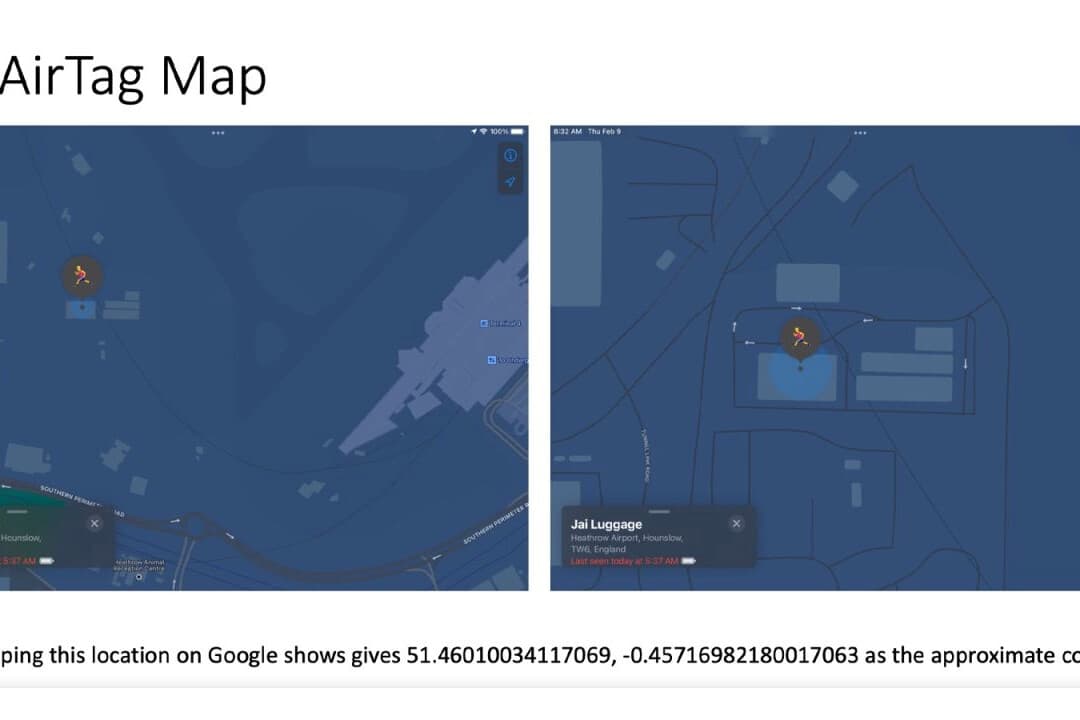Click the Jai Luggage title text
The width and height of the screenshot is (1080, 720).
(606, 524)
